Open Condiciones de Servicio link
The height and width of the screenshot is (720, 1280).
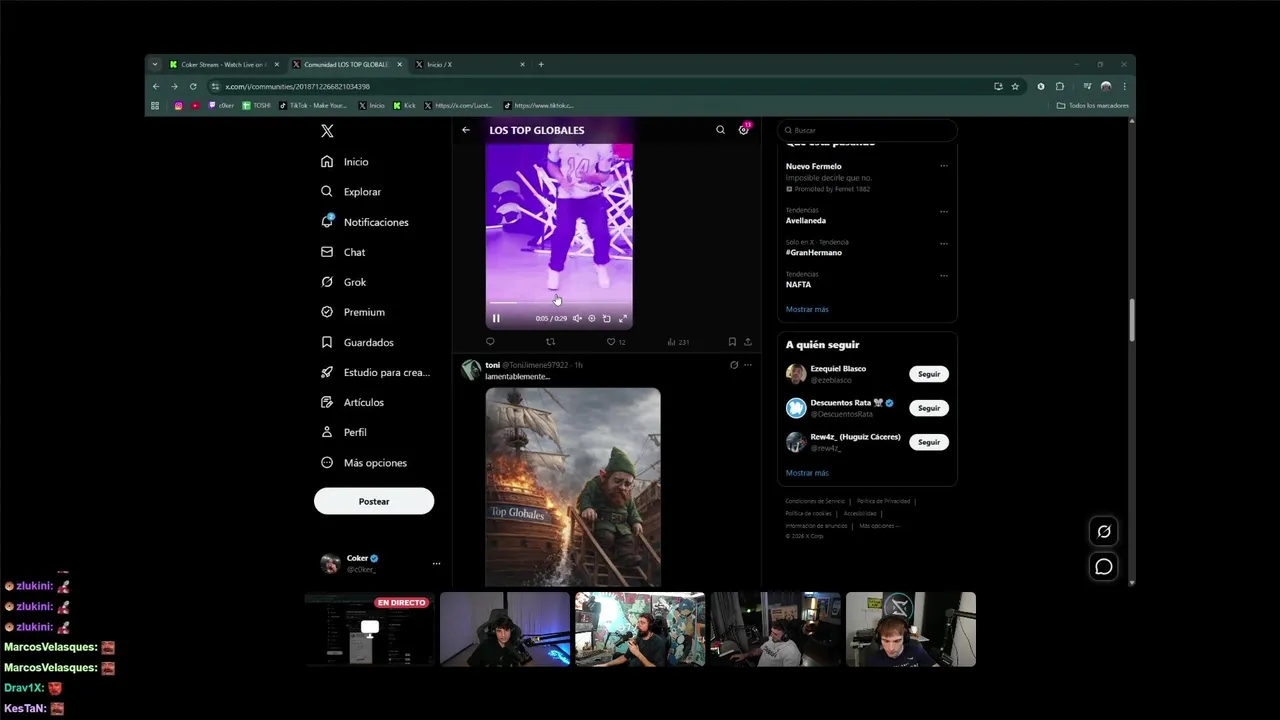815,501
